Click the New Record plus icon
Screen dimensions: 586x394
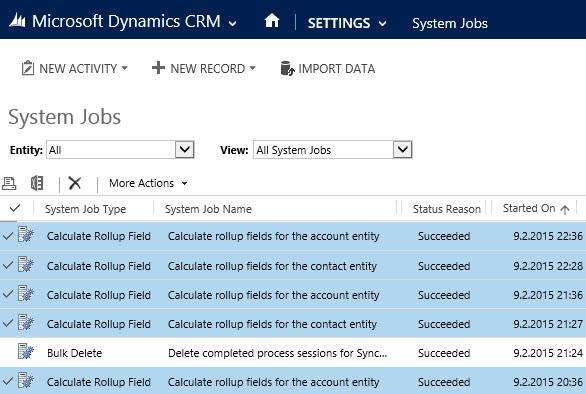tap(158, 68)
